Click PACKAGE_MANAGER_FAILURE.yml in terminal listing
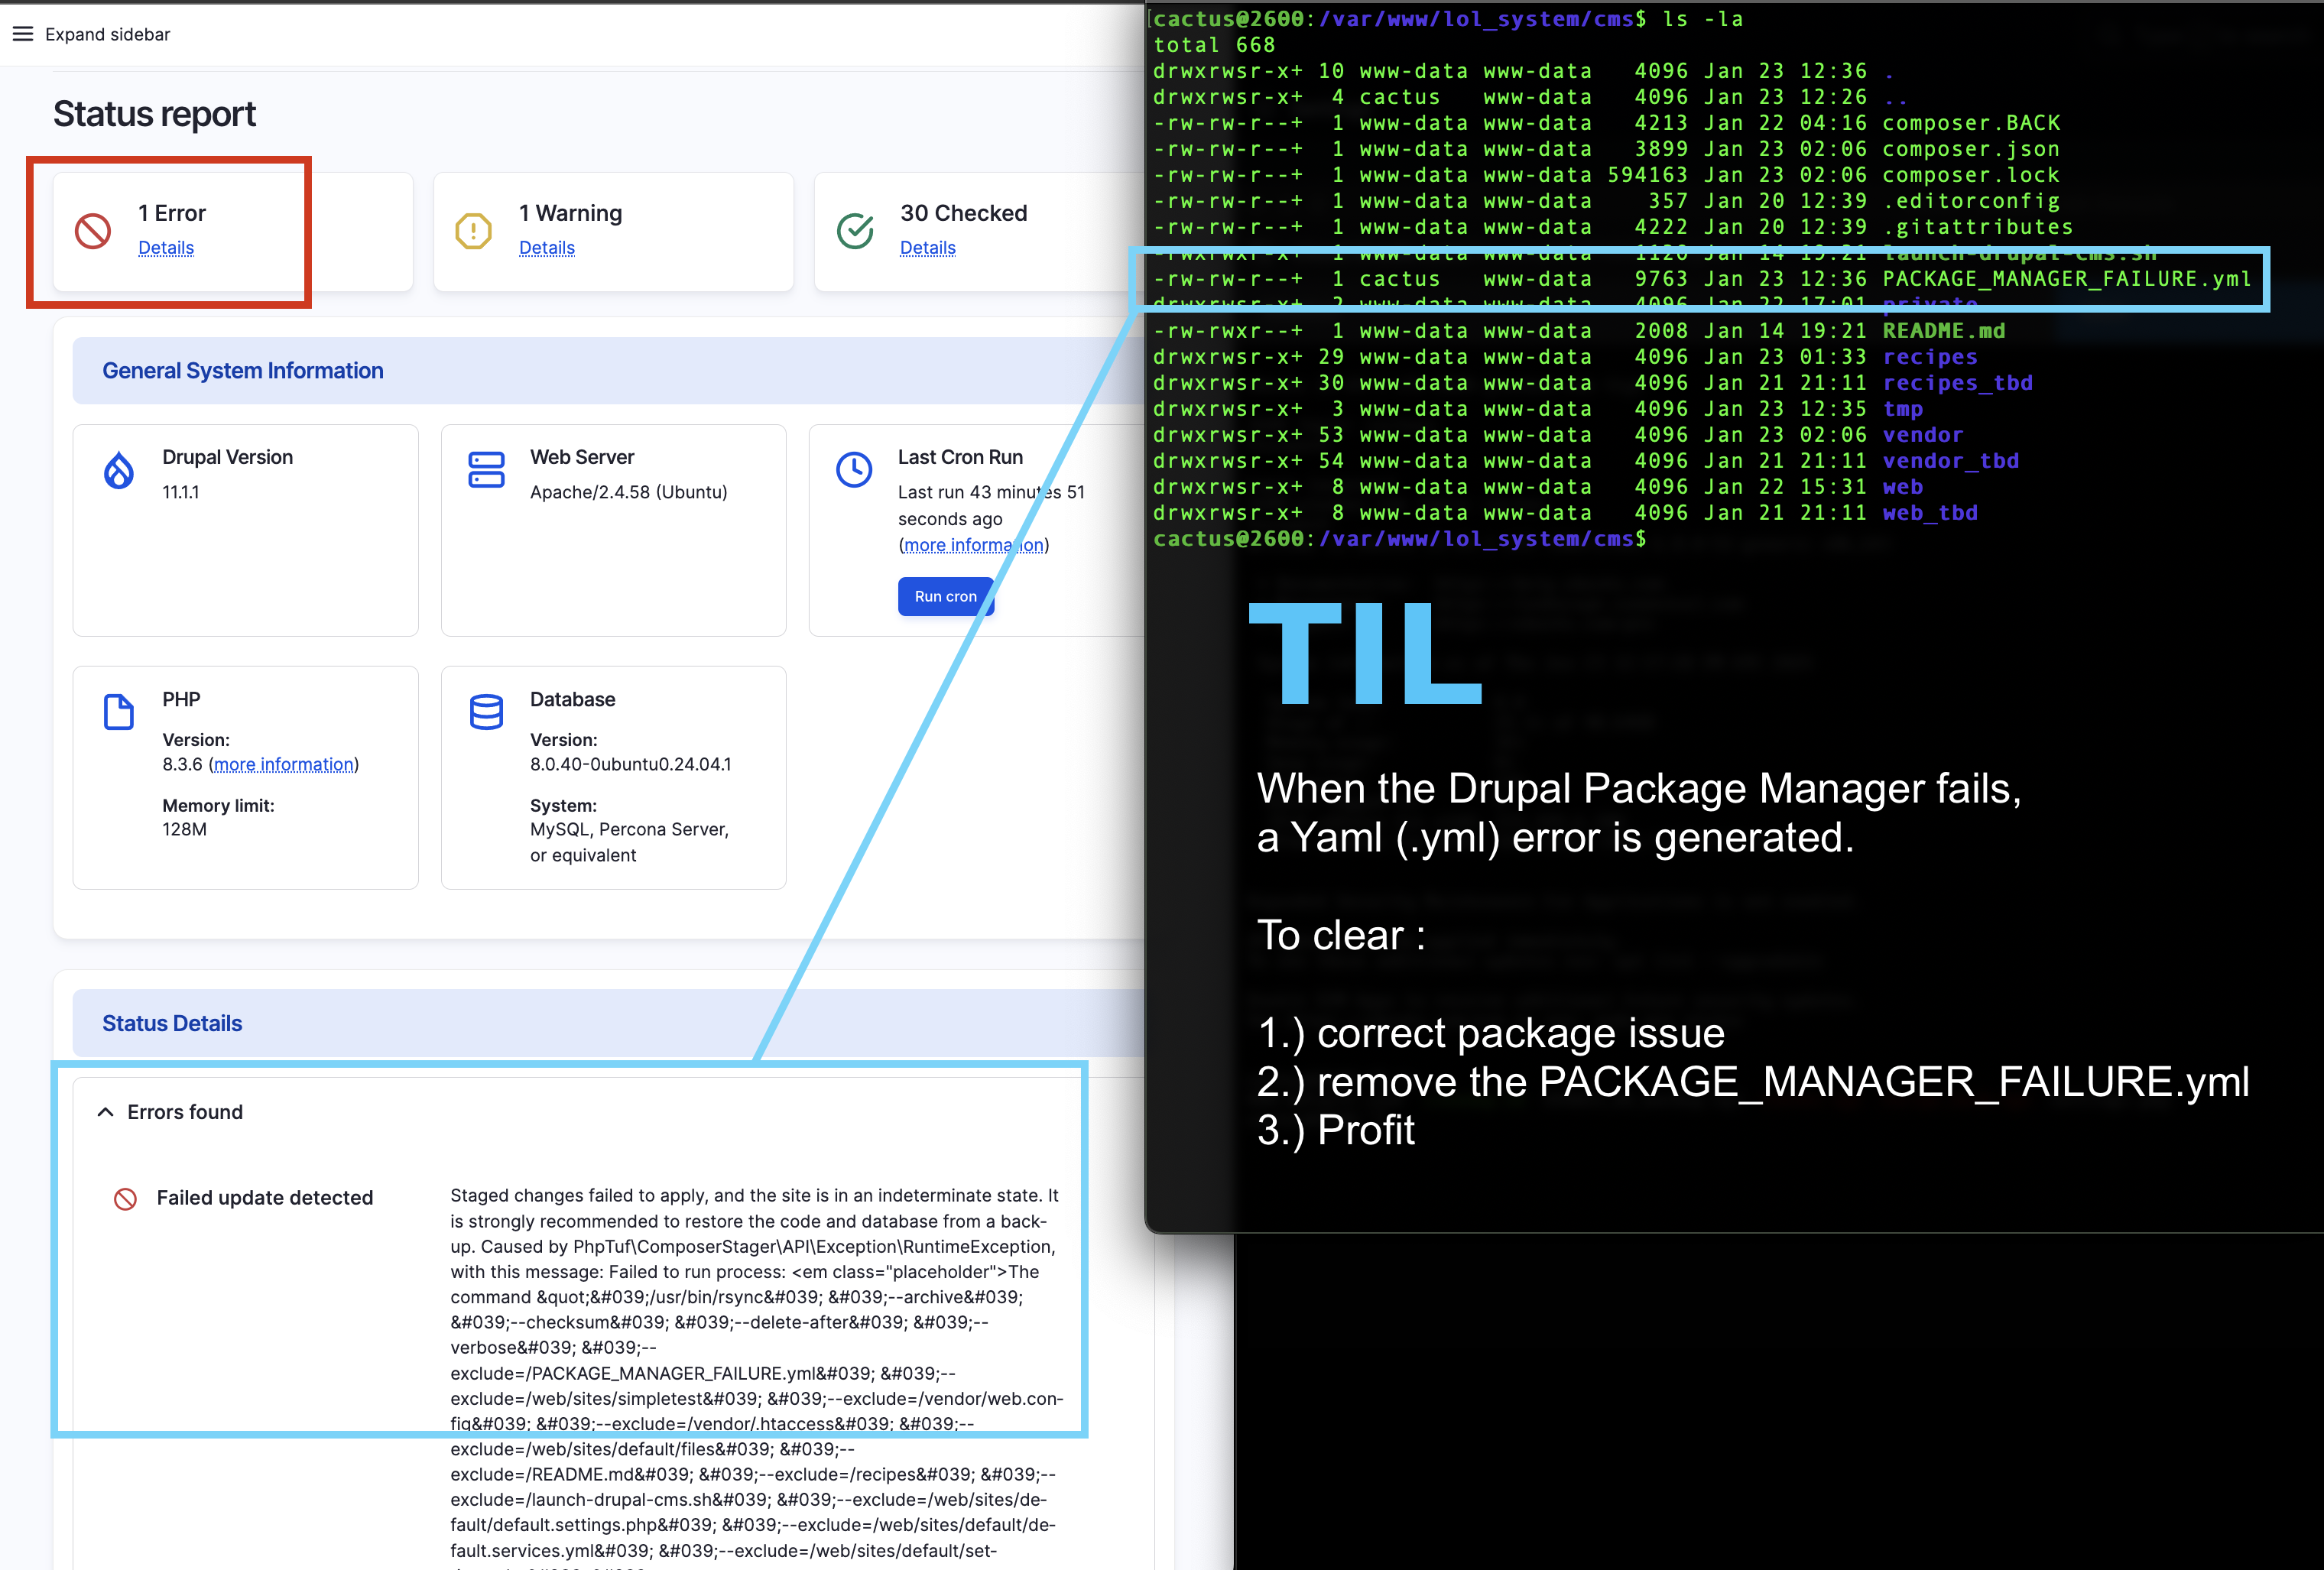 click(2067, 279)
